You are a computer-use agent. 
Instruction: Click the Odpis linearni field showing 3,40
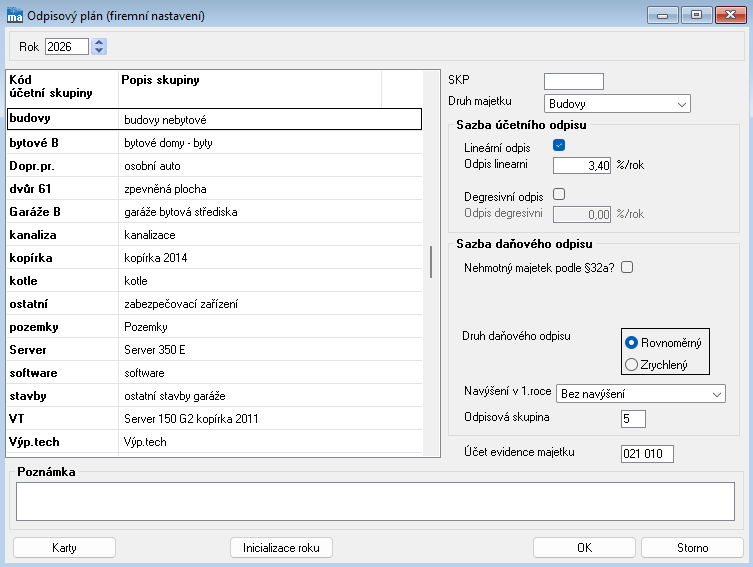(582, 166)
